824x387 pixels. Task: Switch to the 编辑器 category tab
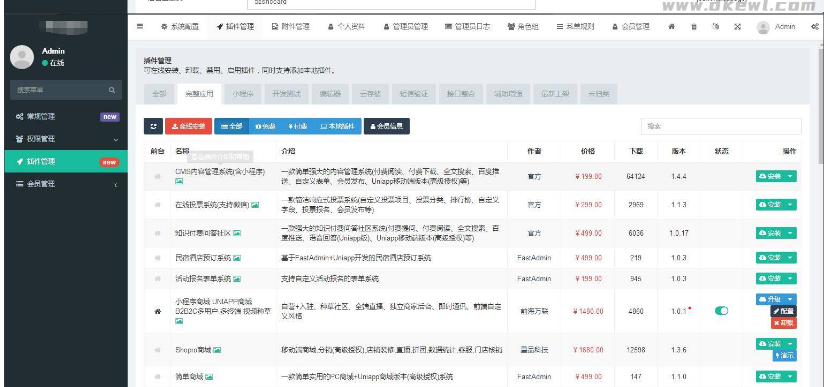coord(330,94)
